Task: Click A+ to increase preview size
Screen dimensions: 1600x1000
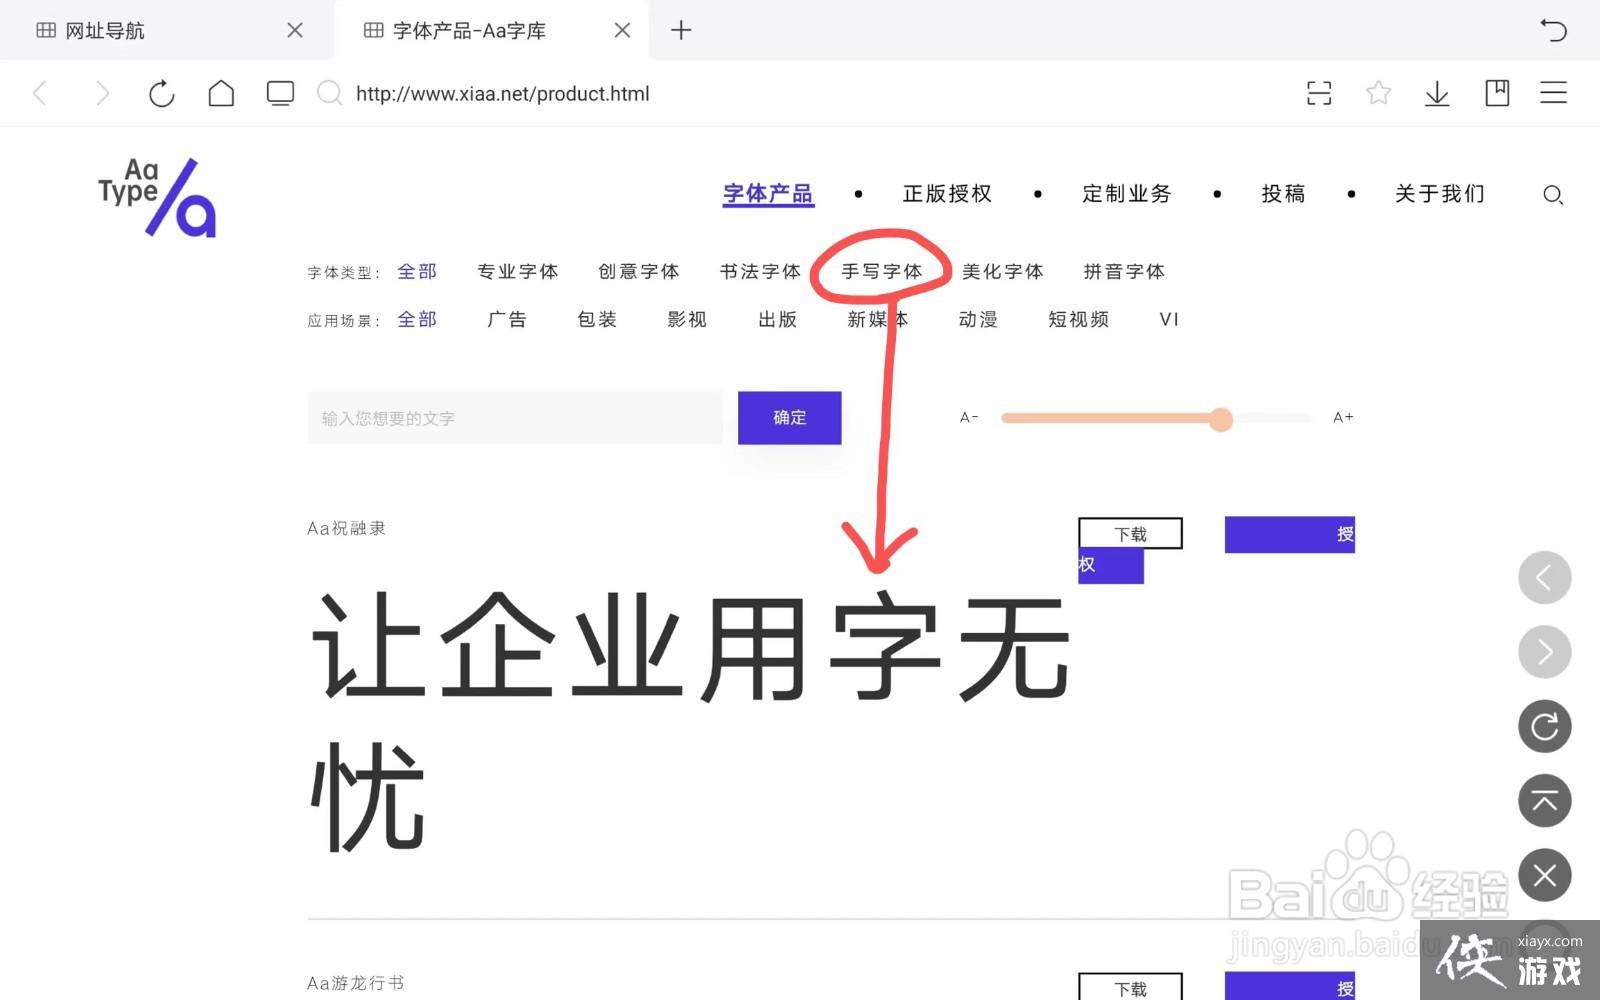Action: coord(1343,418)
